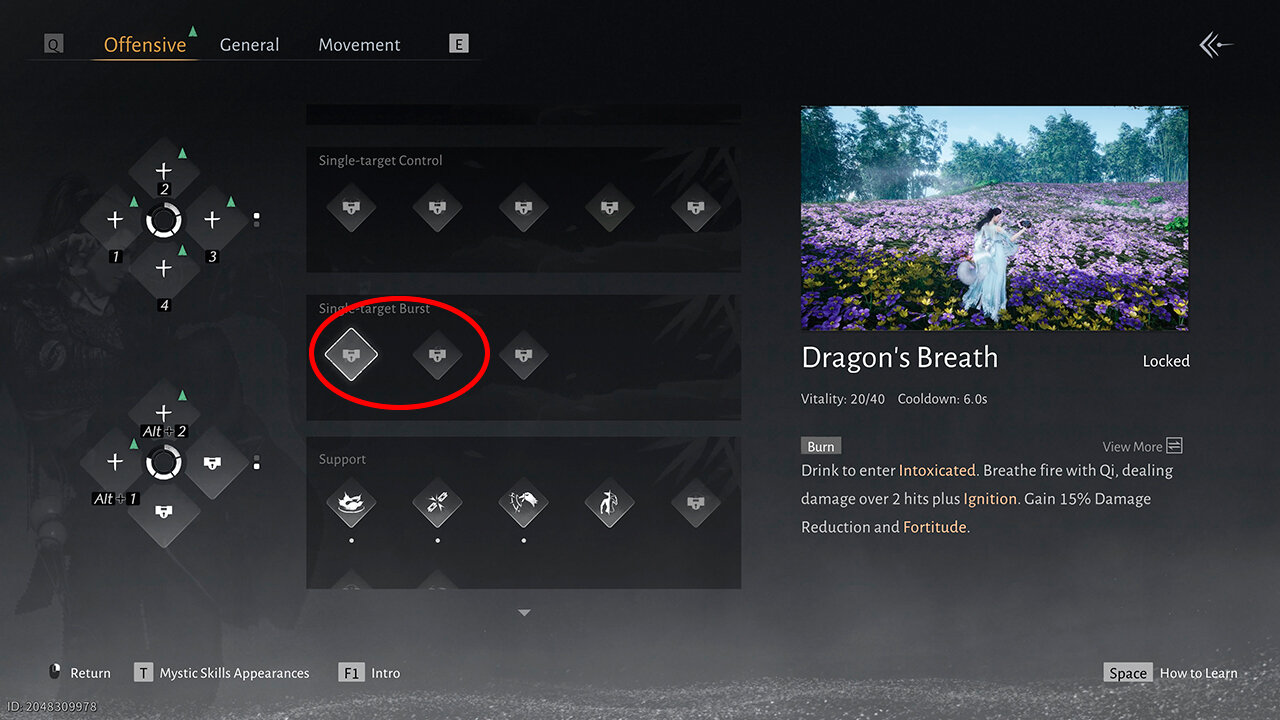Switch to the Movement tab
The width and height of the screenshot is (1280, 720).
tap(359, 45)
